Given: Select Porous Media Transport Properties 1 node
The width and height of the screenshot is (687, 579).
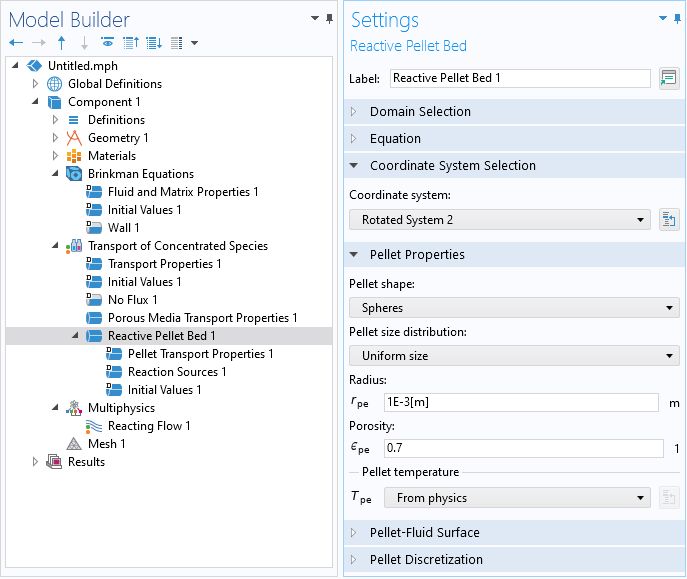Looking at the screenshot, I should coord(202,318).
